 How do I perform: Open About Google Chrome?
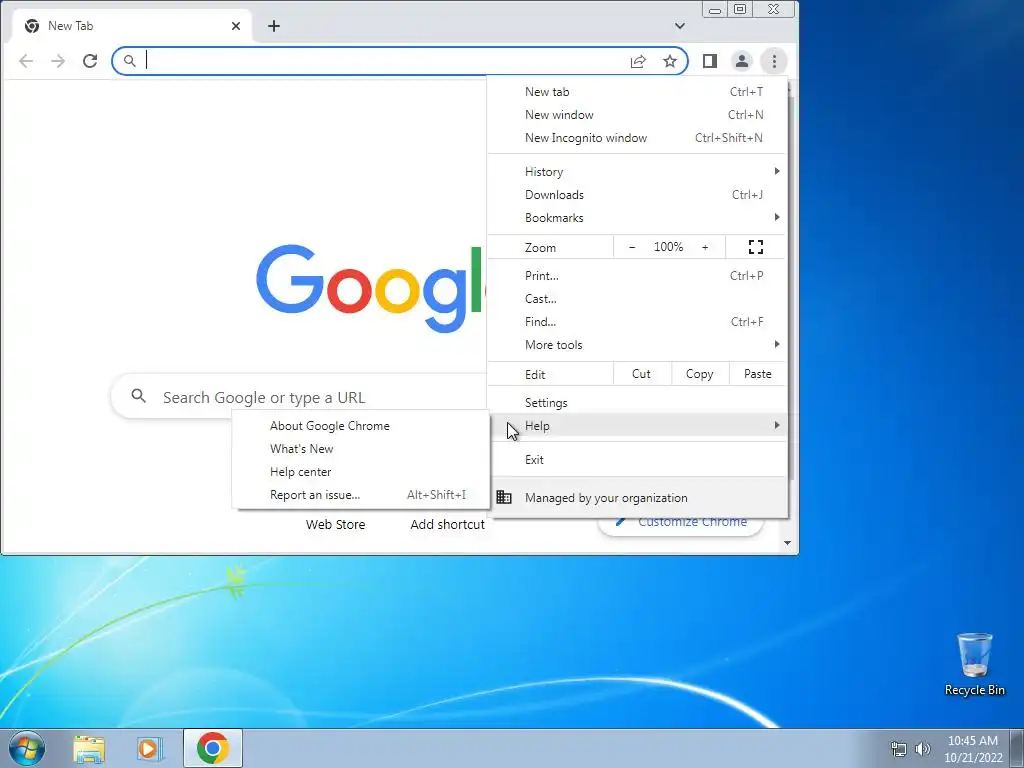coord(361,426)
